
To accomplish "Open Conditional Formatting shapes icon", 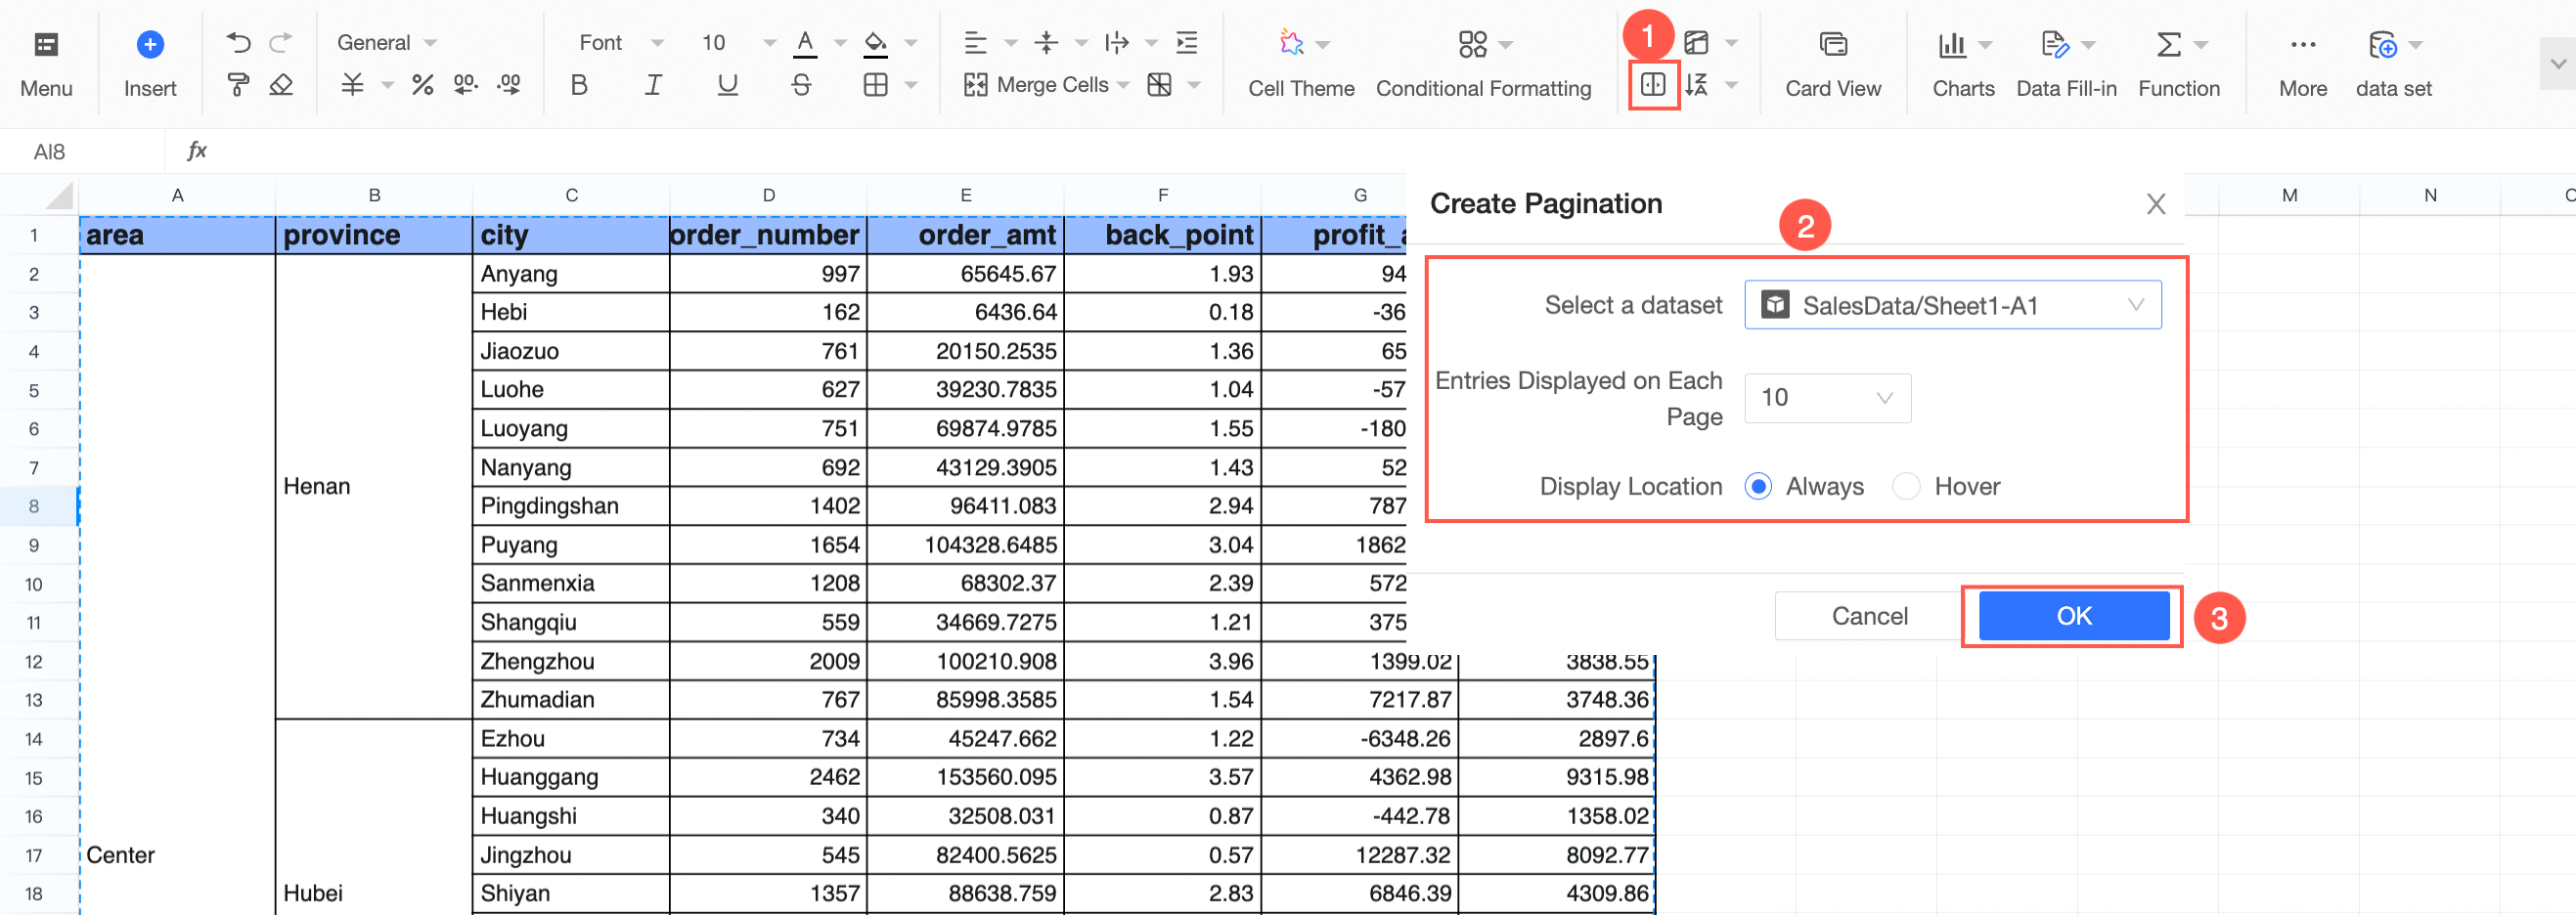I will tap(1473, 44).
